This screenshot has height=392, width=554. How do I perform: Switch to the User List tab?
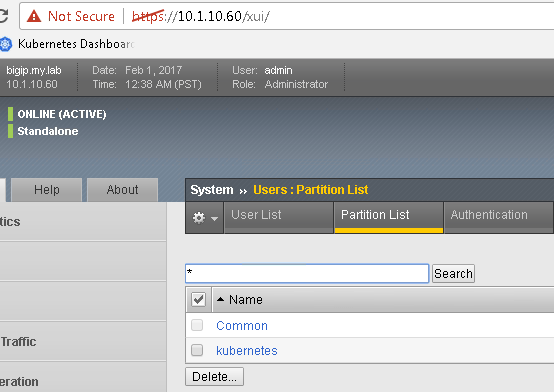[279, 217]
